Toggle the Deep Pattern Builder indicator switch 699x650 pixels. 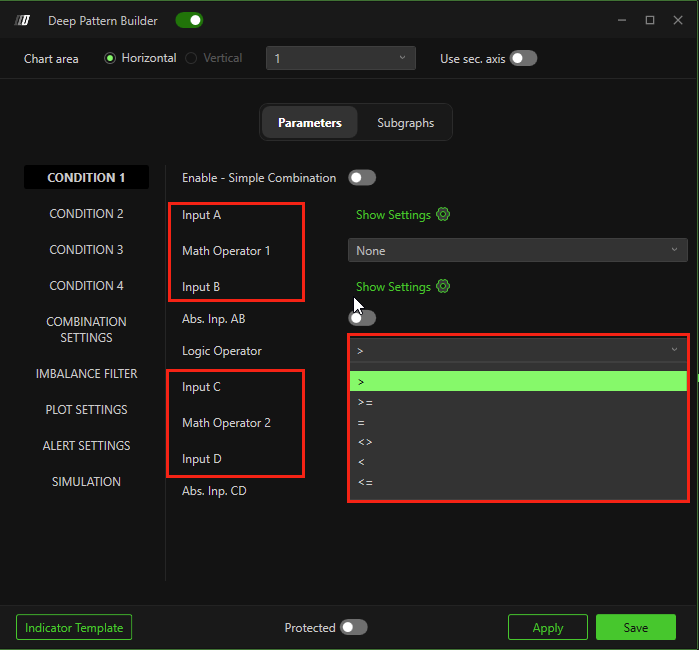point(189,20)
